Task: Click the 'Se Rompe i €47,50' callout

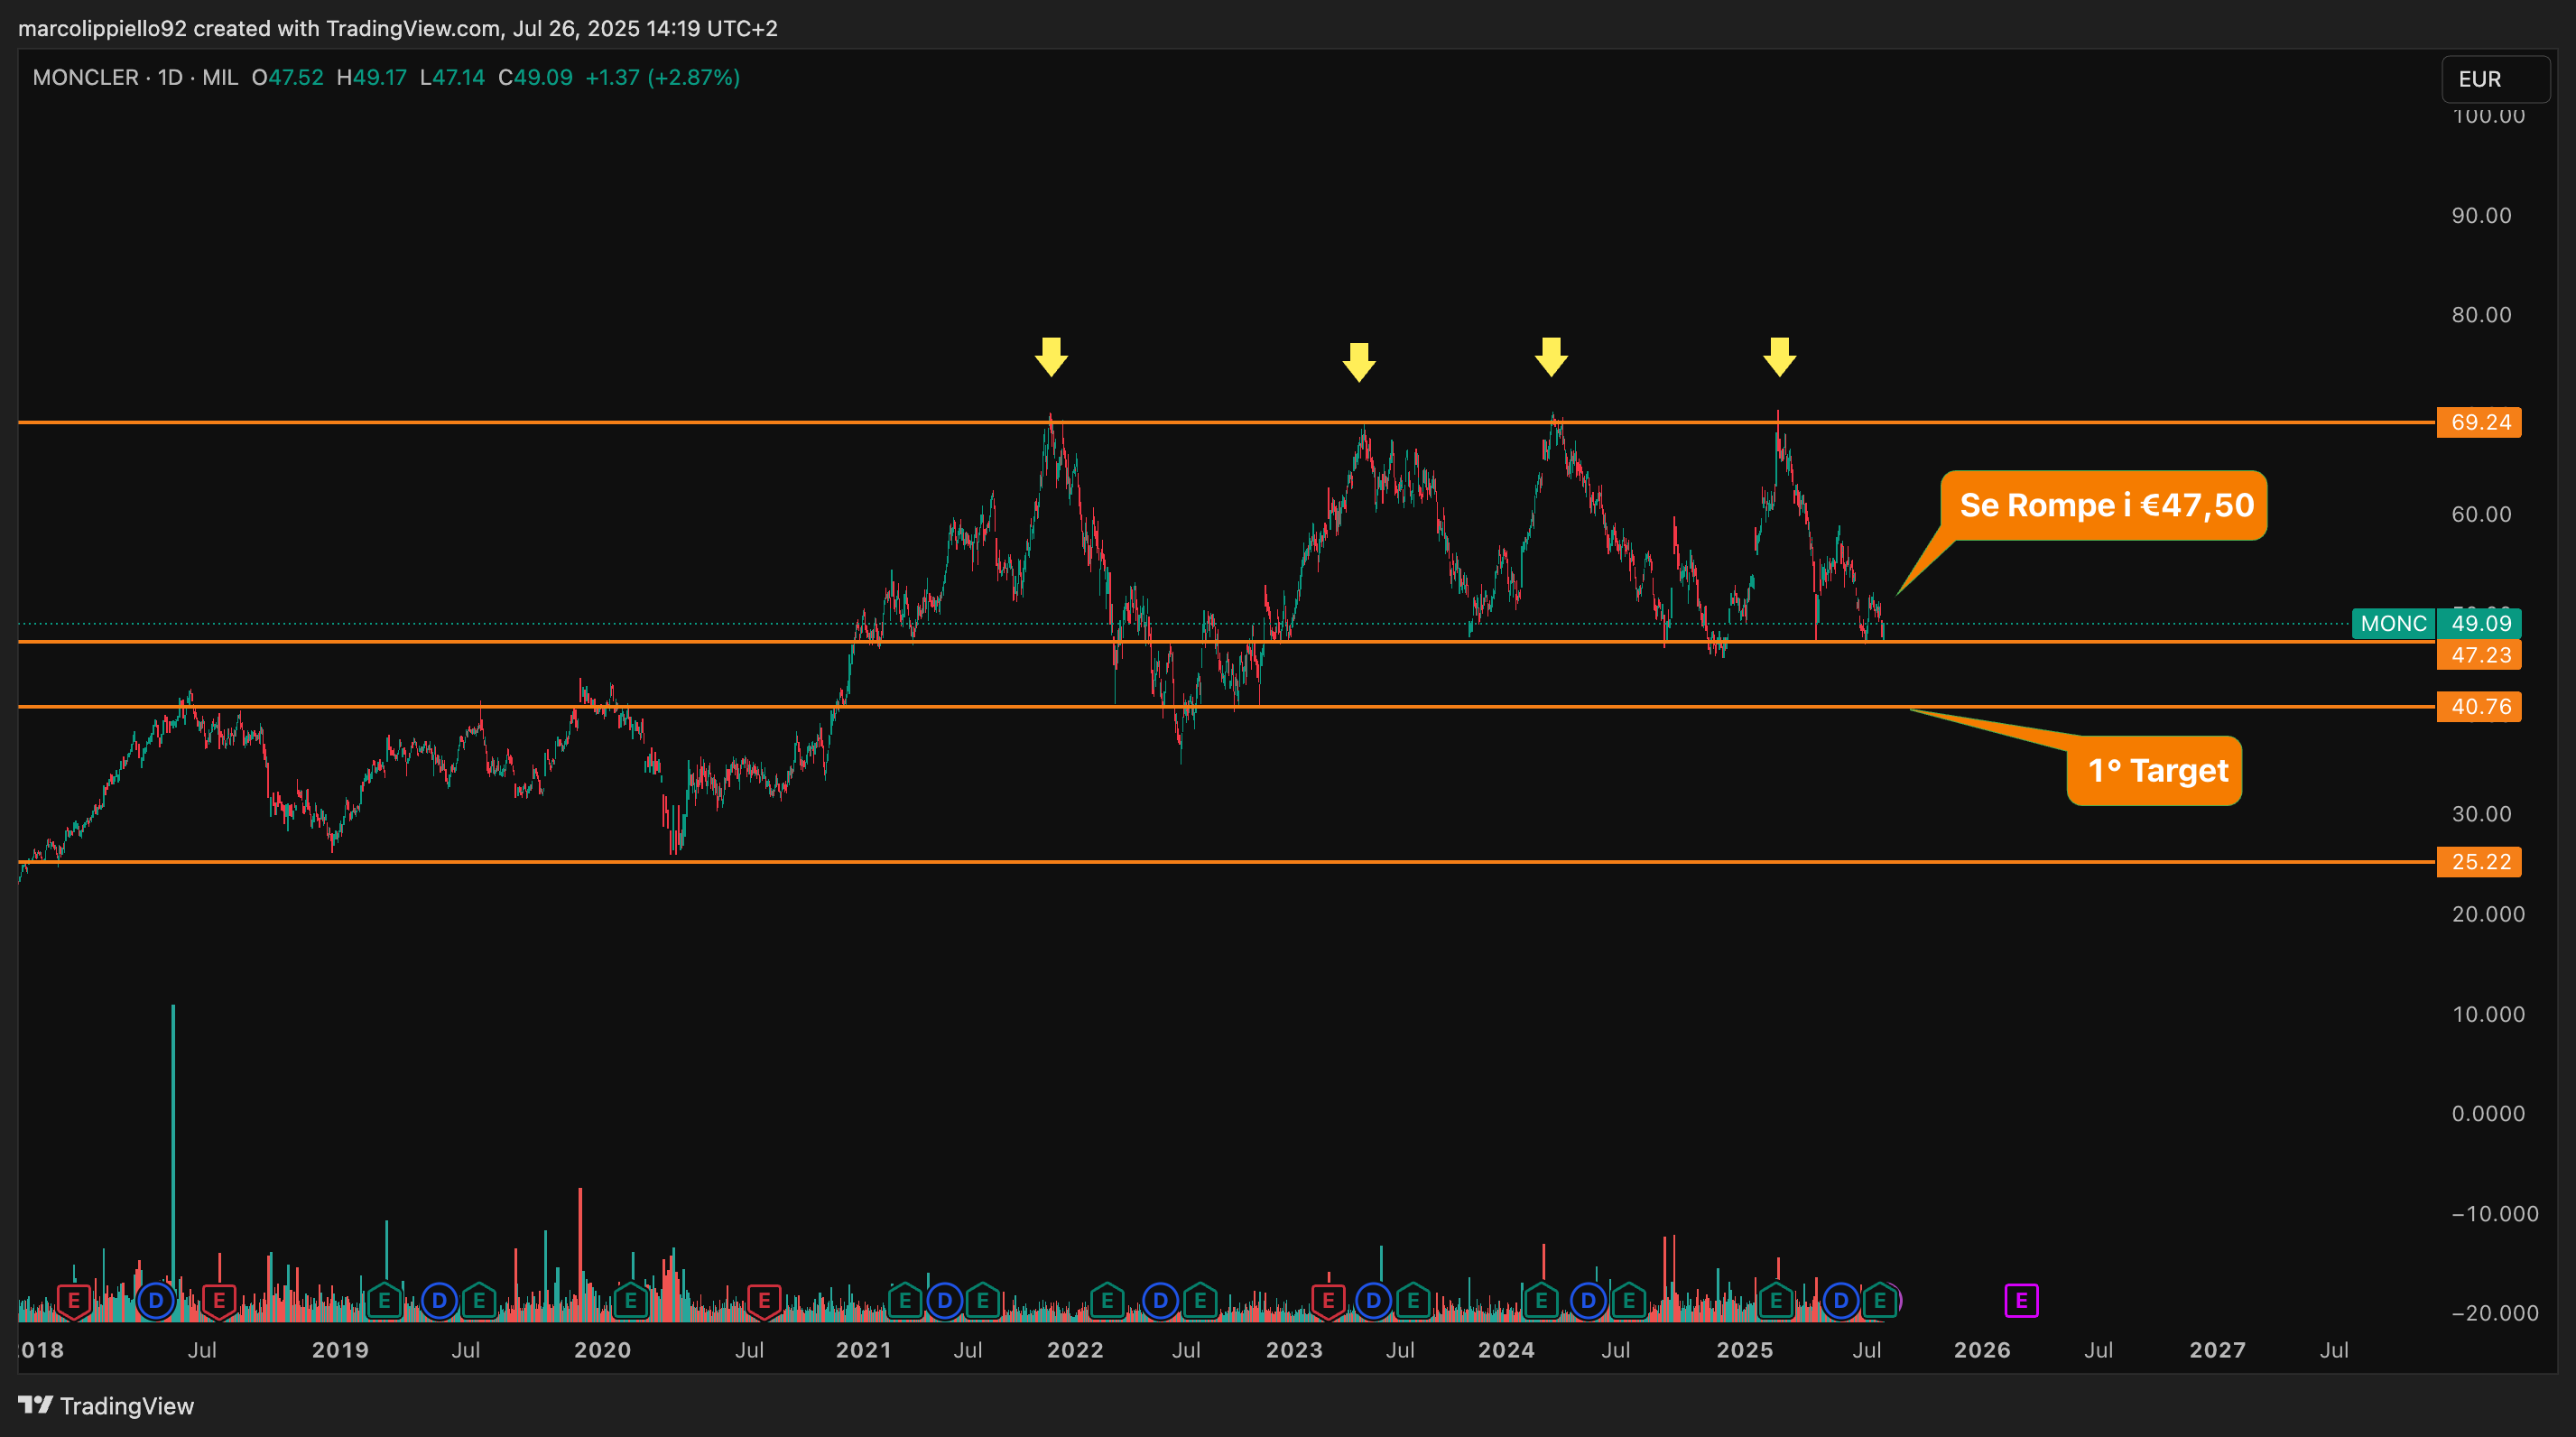Action: tap(2105, 505)
